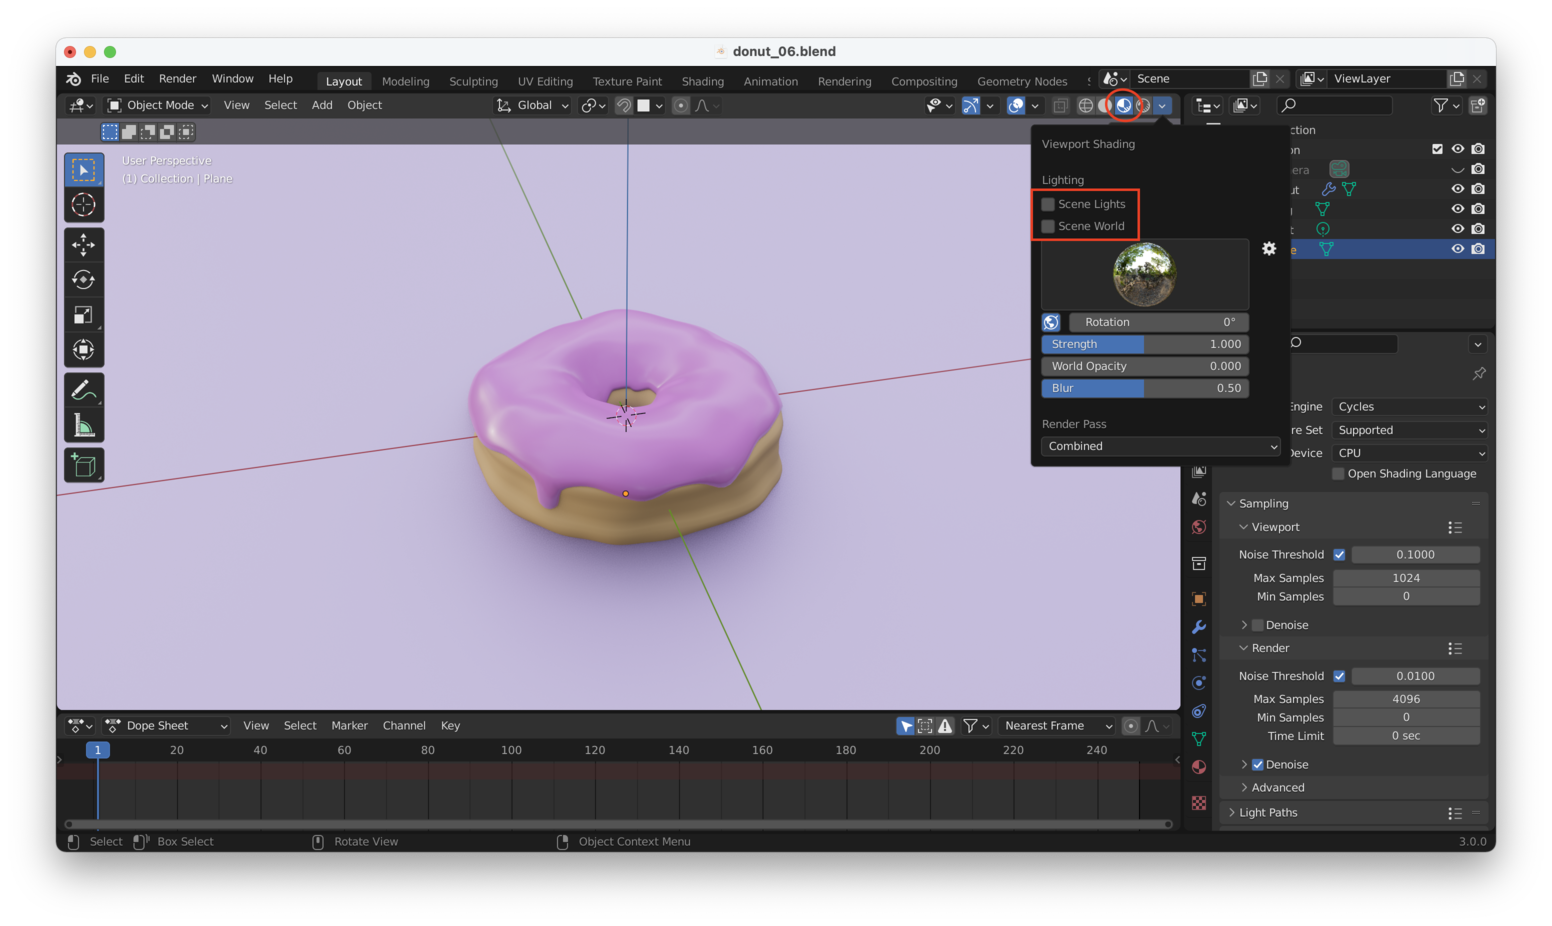1552x926 pixels.
Task: Activate the Measure tool
Action: pos(84,423)
